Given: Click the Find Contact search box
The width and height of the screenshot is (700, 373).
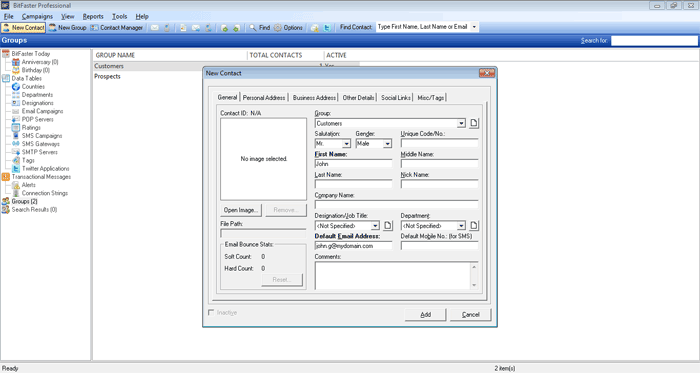Looking at the screenshot, I should (423, 27).
